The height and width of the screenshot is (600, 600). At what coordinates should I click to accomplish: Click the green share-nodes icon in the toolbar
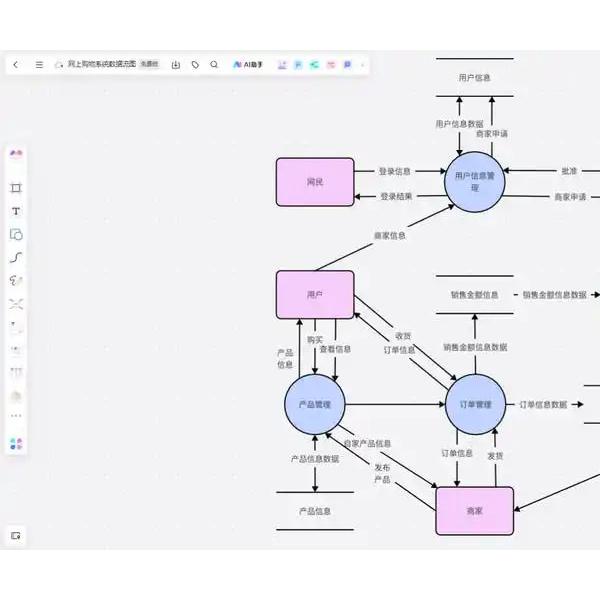[x=314, y=65]
